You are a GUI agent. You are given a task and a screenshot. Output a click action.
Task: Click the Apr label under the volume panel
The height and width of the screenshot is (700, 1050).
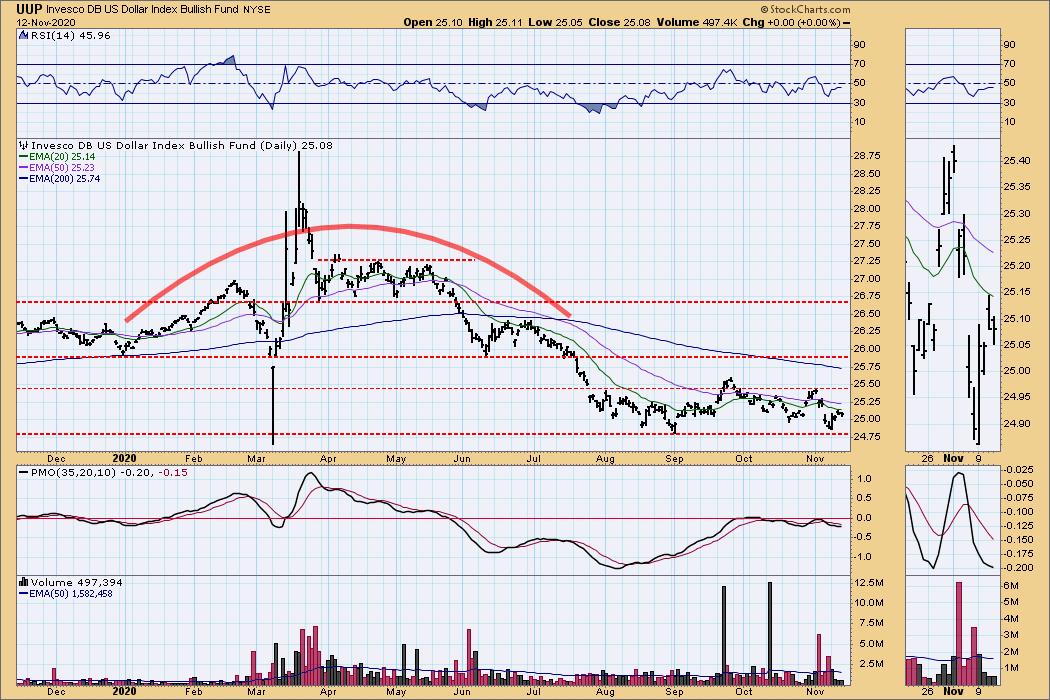coord(327,691)
